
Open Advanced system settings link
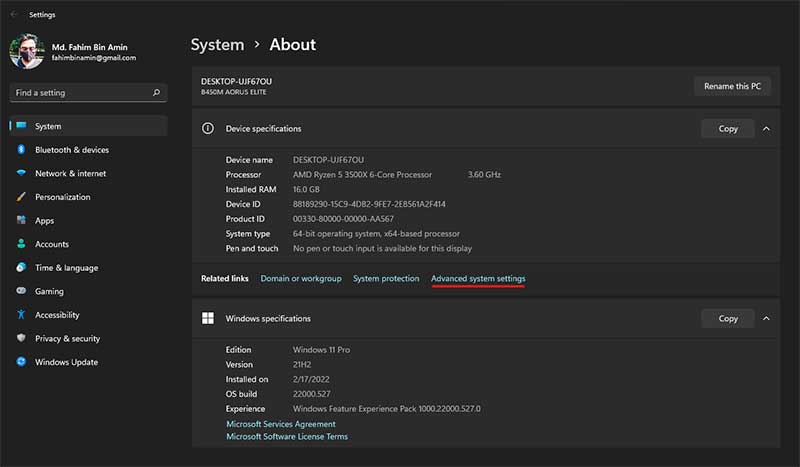pyautogui.click(x=478, y=278)
